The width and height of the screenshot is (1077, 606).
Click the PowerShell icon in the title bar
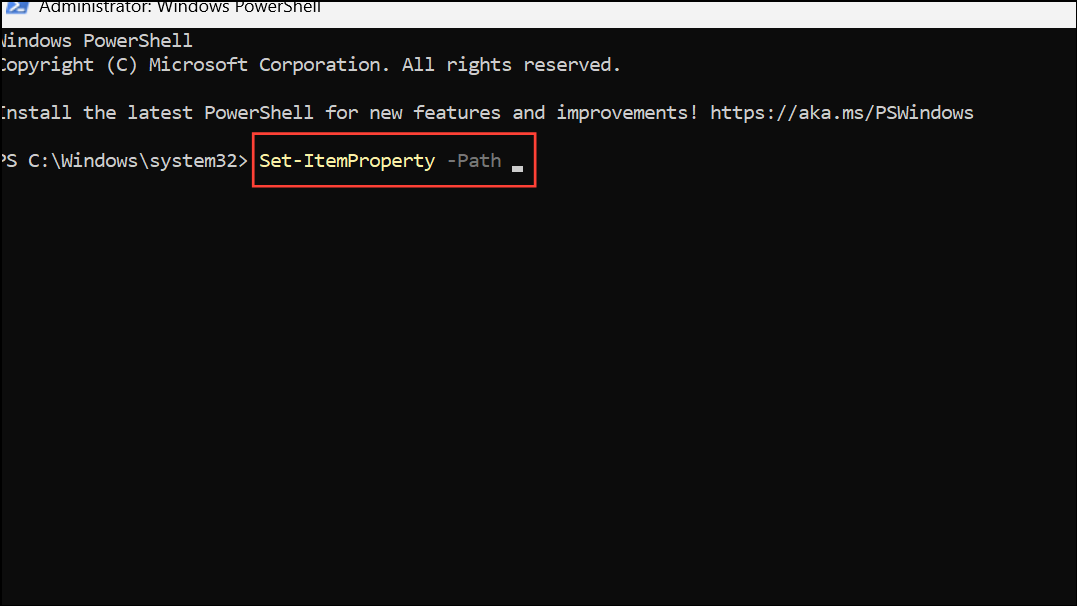[16, 8]
